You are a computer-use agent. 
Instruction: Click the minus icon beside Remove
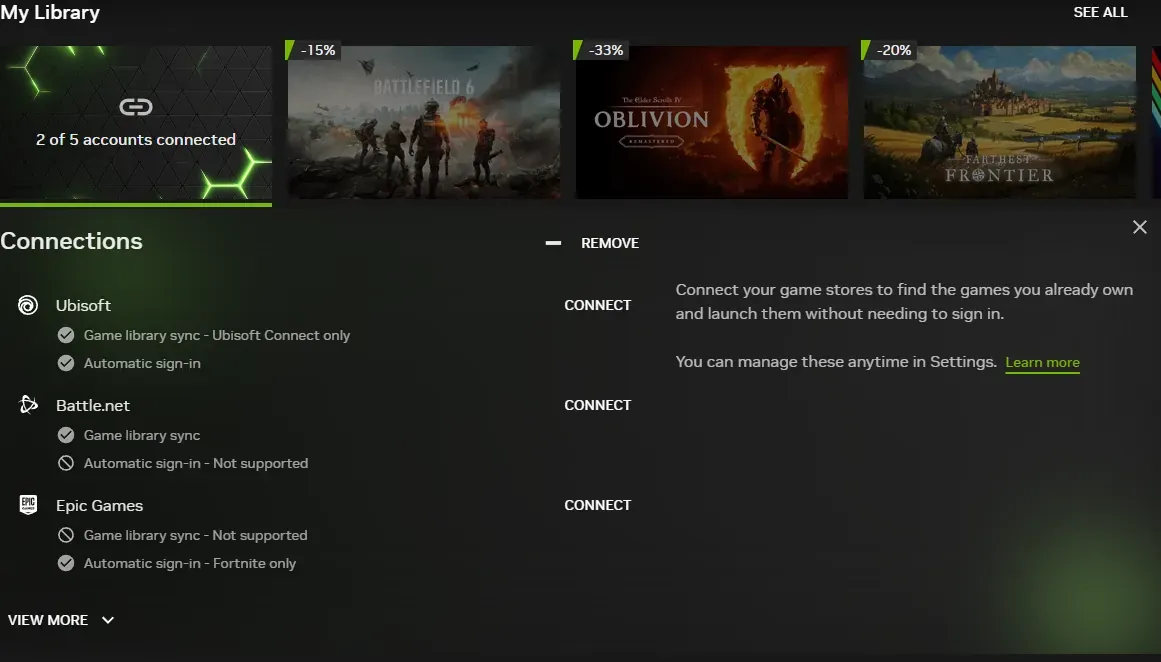(553, 243)
